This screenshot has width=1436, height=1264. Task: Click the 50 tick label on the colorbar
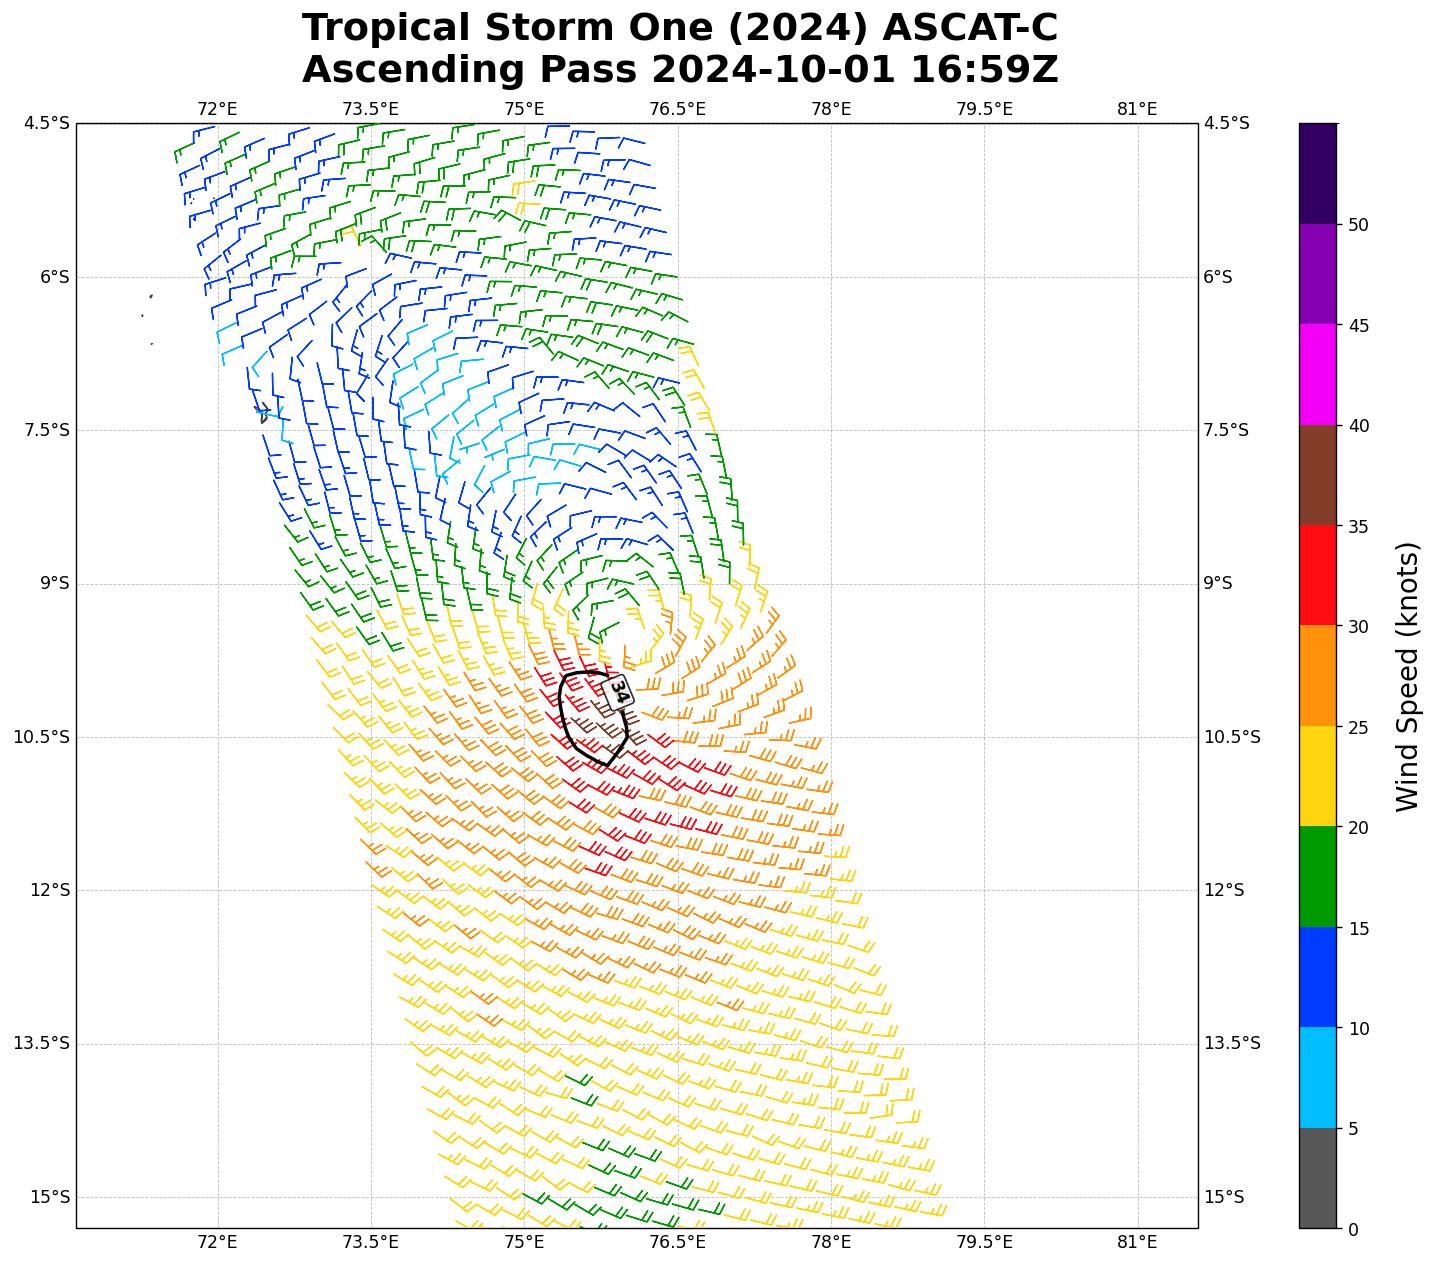[x=1358, y=225]
